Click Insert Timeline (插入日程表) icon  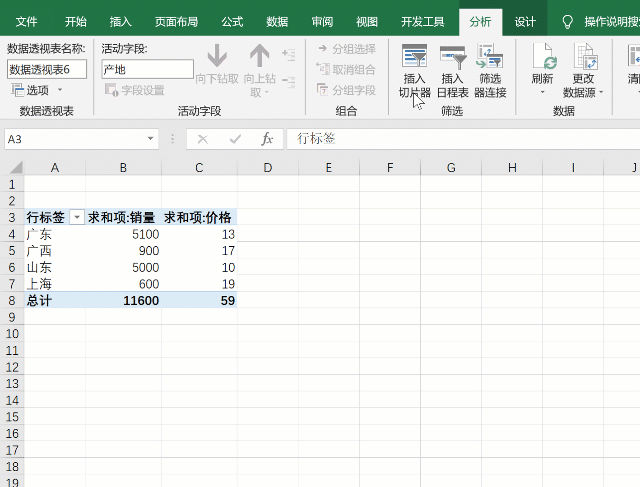pos(453,56)
